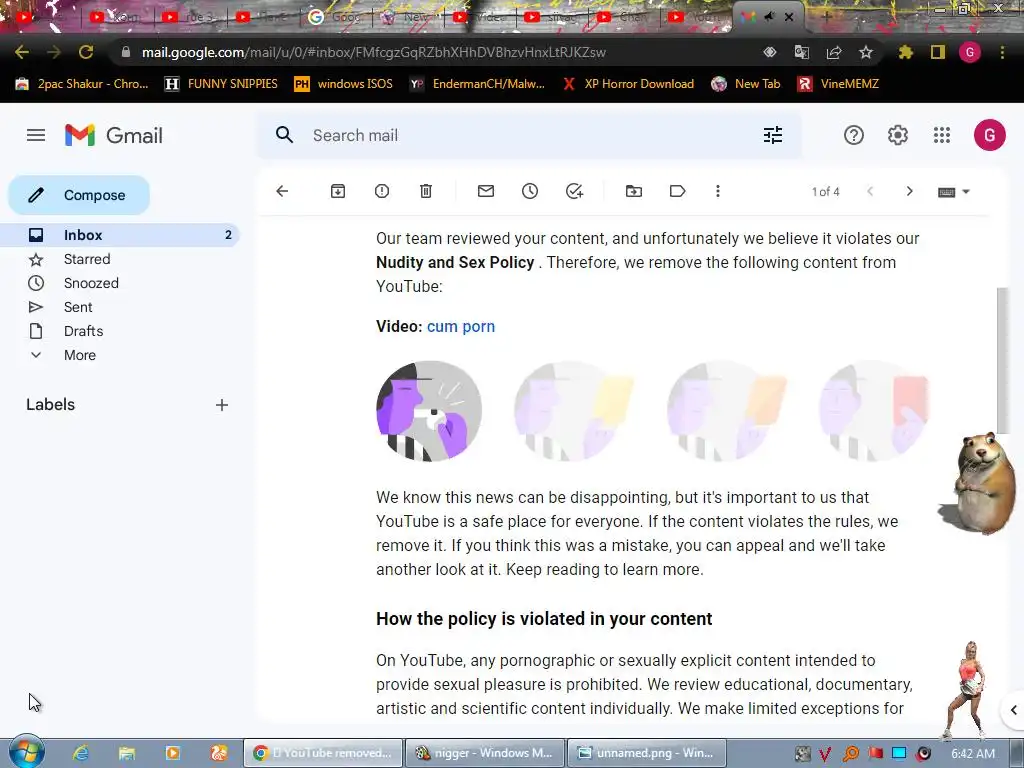1024x768 pixels.
Task: Click the translate page icon
Action: (x=801, y=52)
